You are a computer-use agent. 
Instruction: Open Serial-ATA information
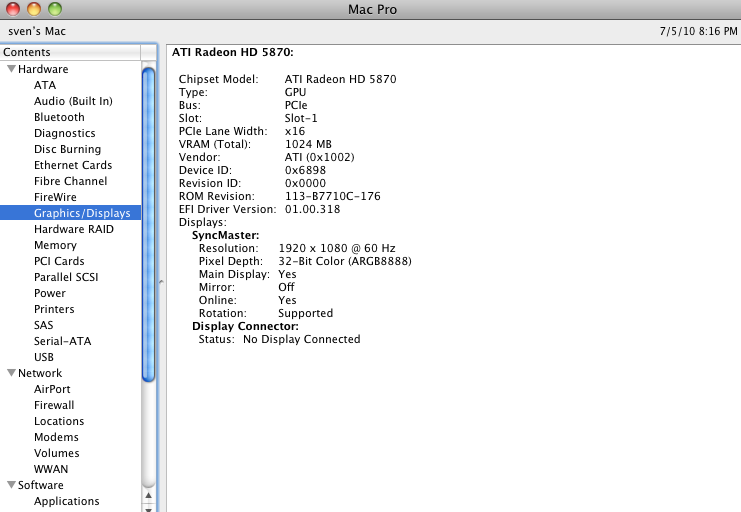[62, 341]
